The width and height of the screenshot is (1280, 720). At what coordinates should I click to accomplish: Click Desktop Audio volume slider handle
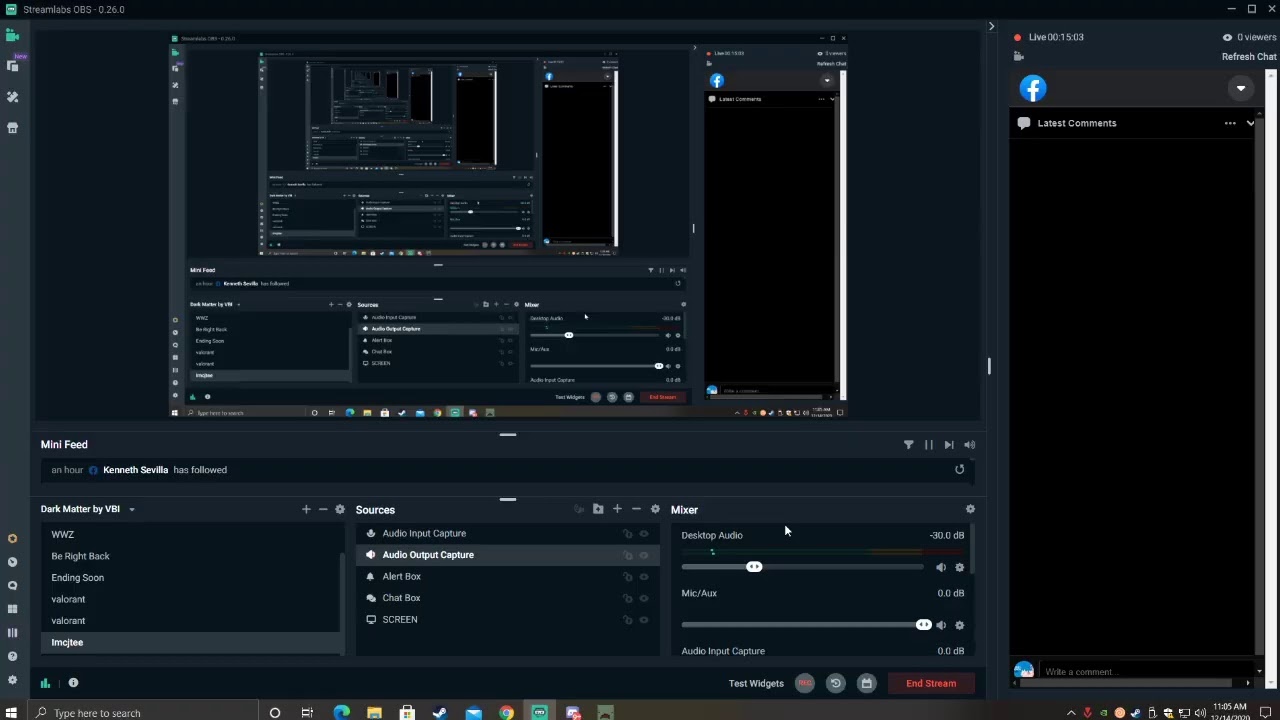click(754, 567)
